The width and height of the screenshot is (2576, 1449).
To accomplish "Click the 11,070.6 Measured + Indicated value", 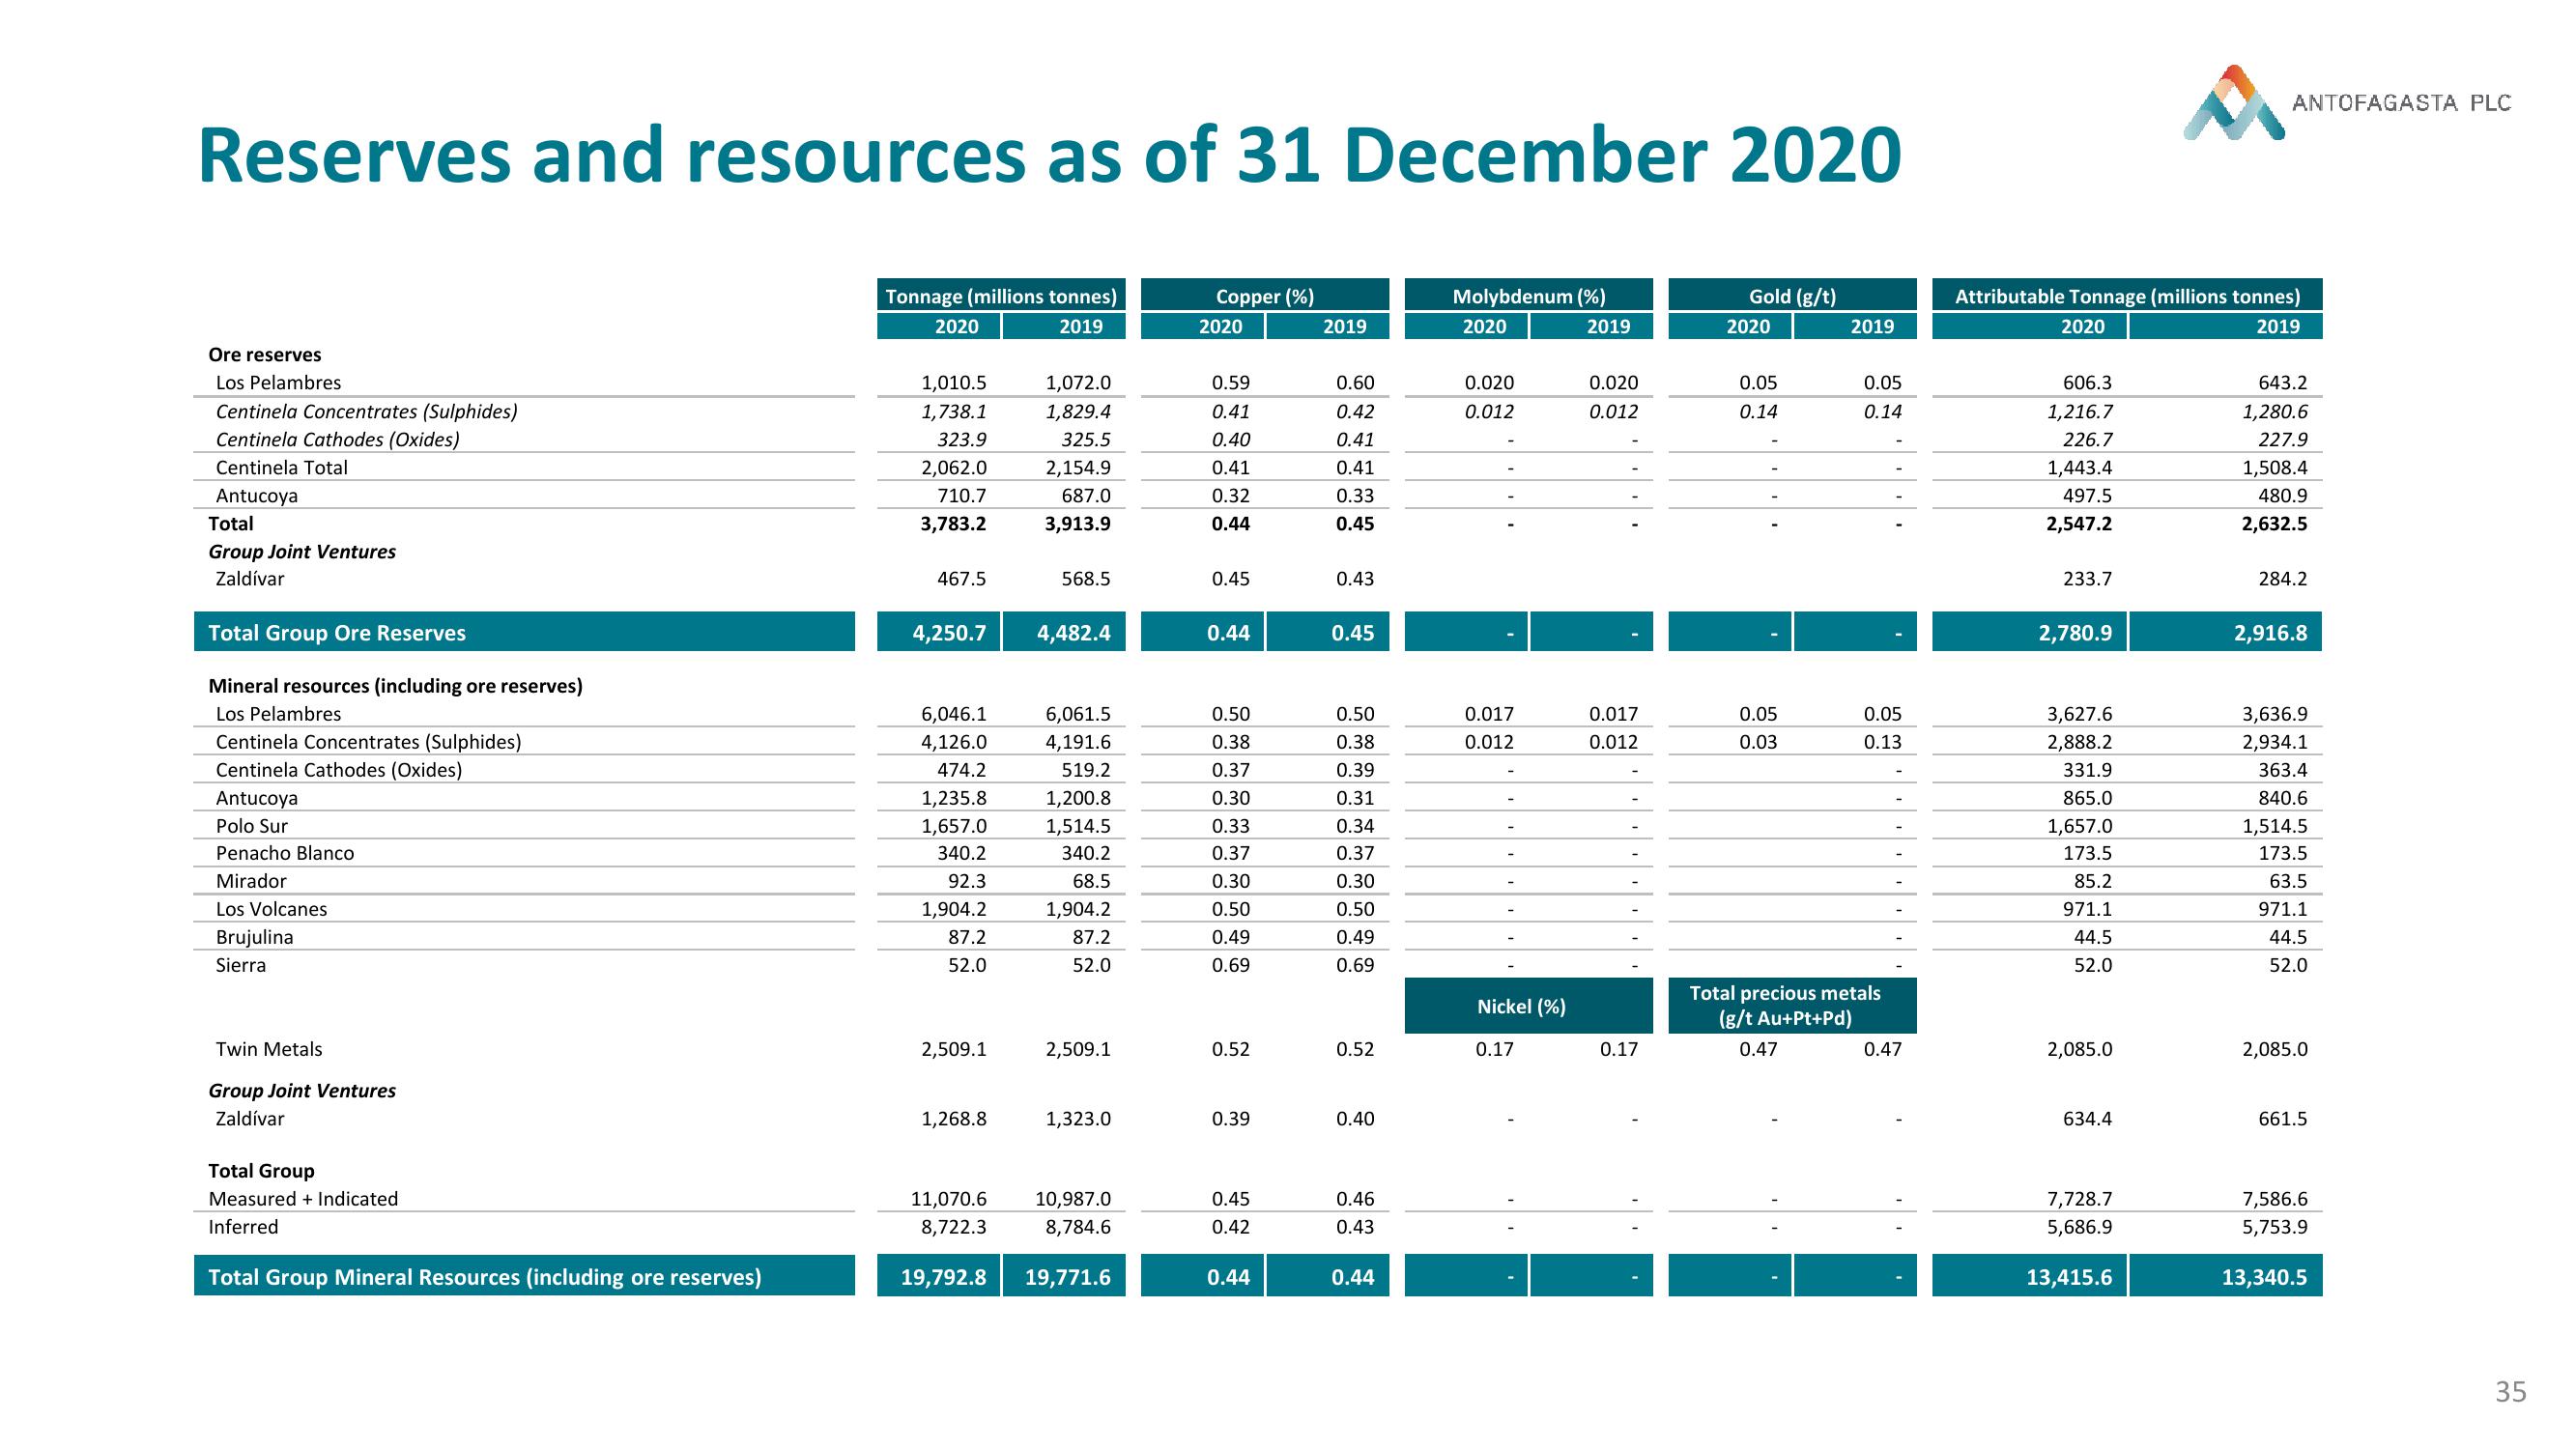I will coord(948,1198).
